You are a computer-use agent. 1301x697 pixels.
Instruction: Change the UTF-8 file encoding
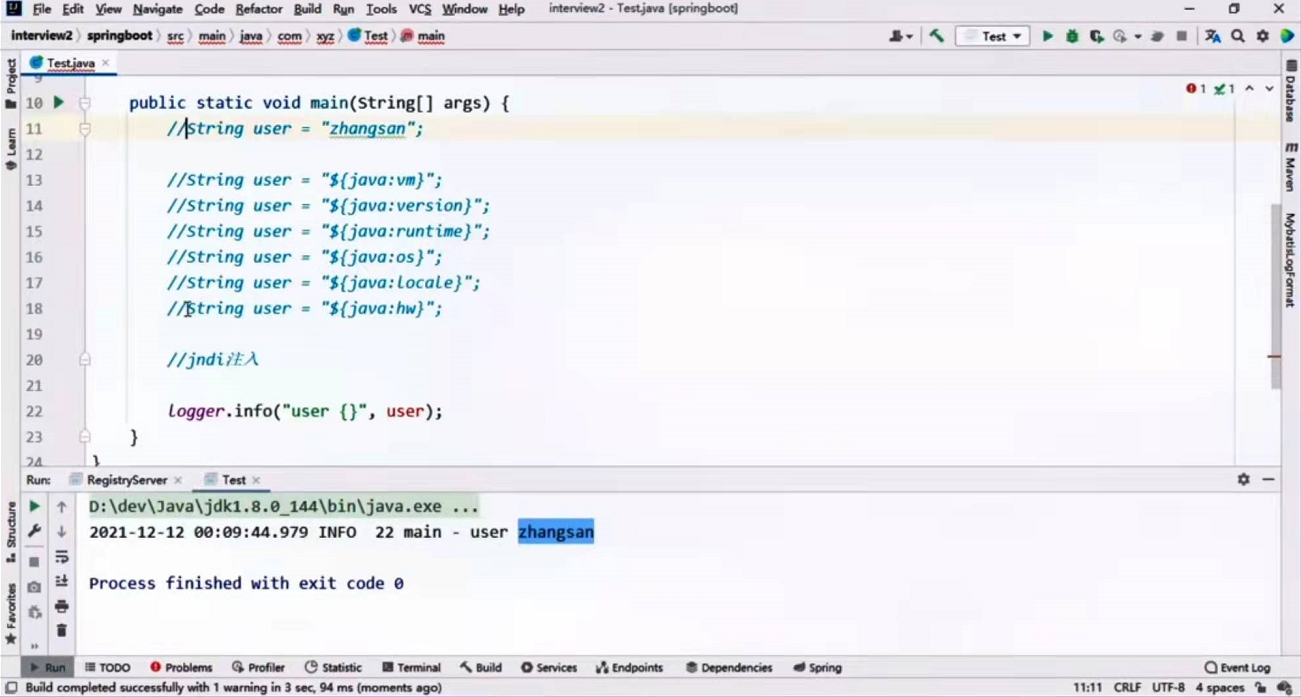(1168, 688)
